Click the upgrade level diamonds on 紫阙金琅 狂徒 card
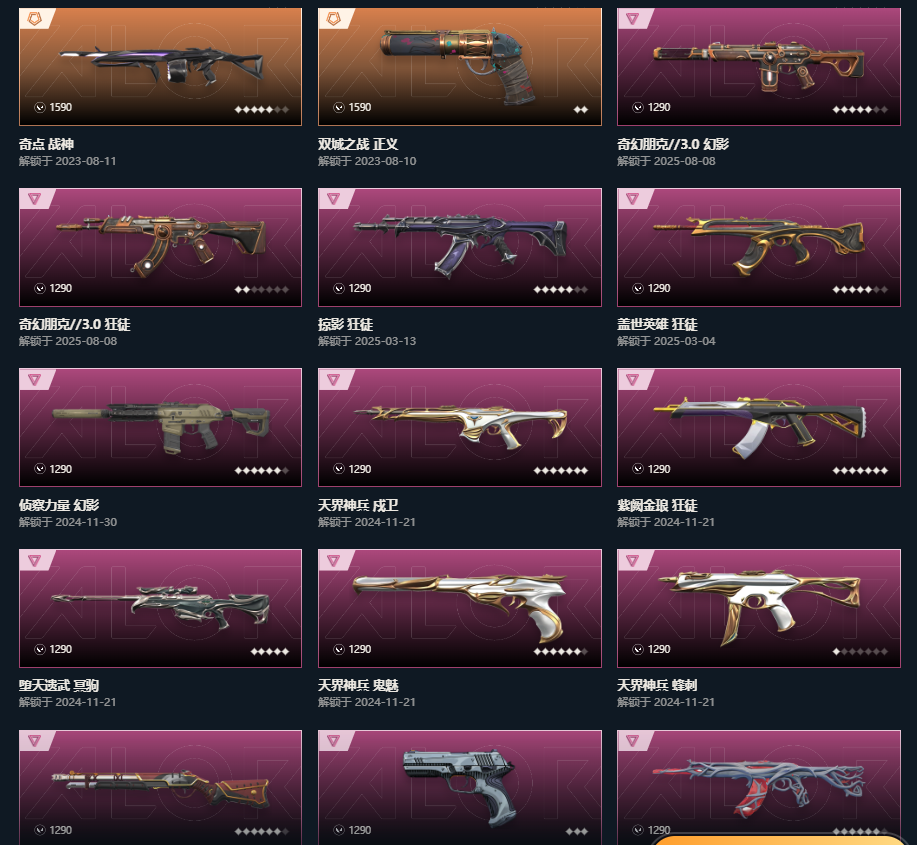The width and height of the screenshot is (917, 845). coord(860,470)
